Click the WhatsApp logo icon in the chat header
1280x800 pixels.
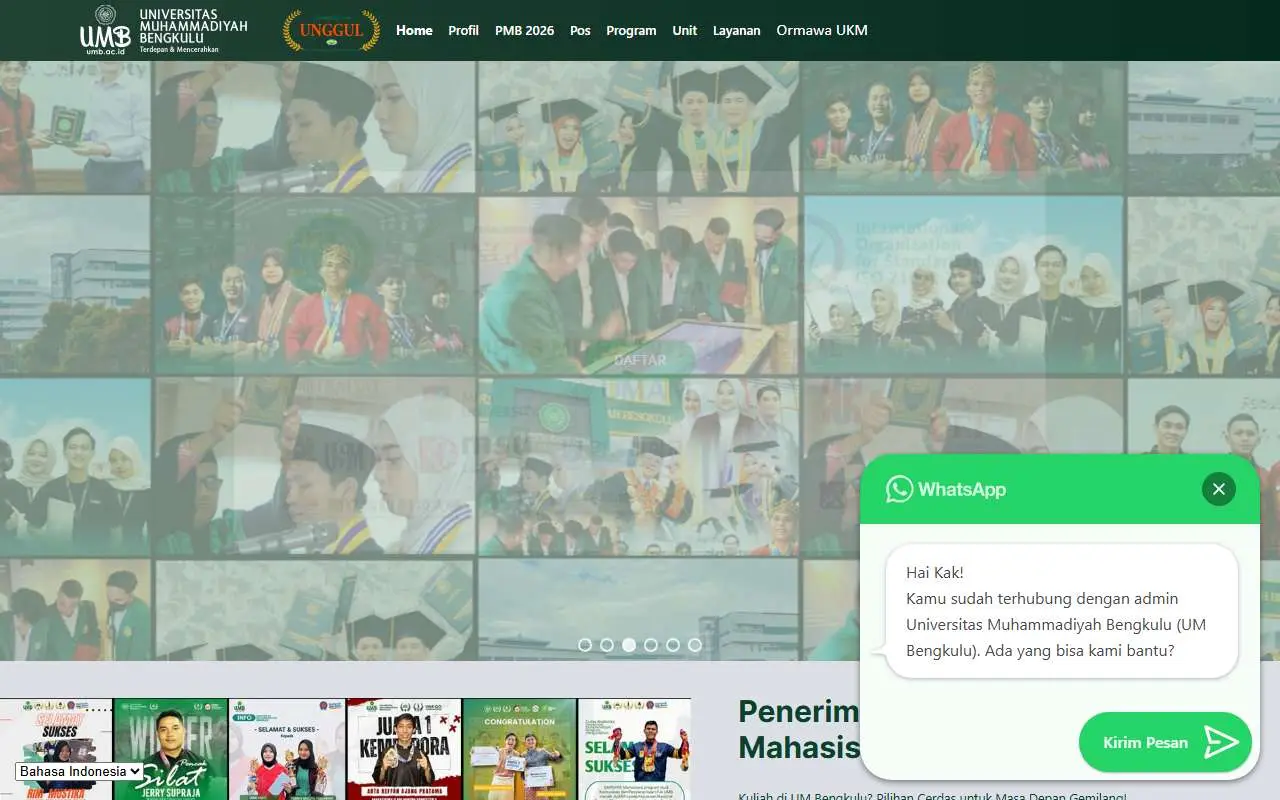click(x=899, y=489)
